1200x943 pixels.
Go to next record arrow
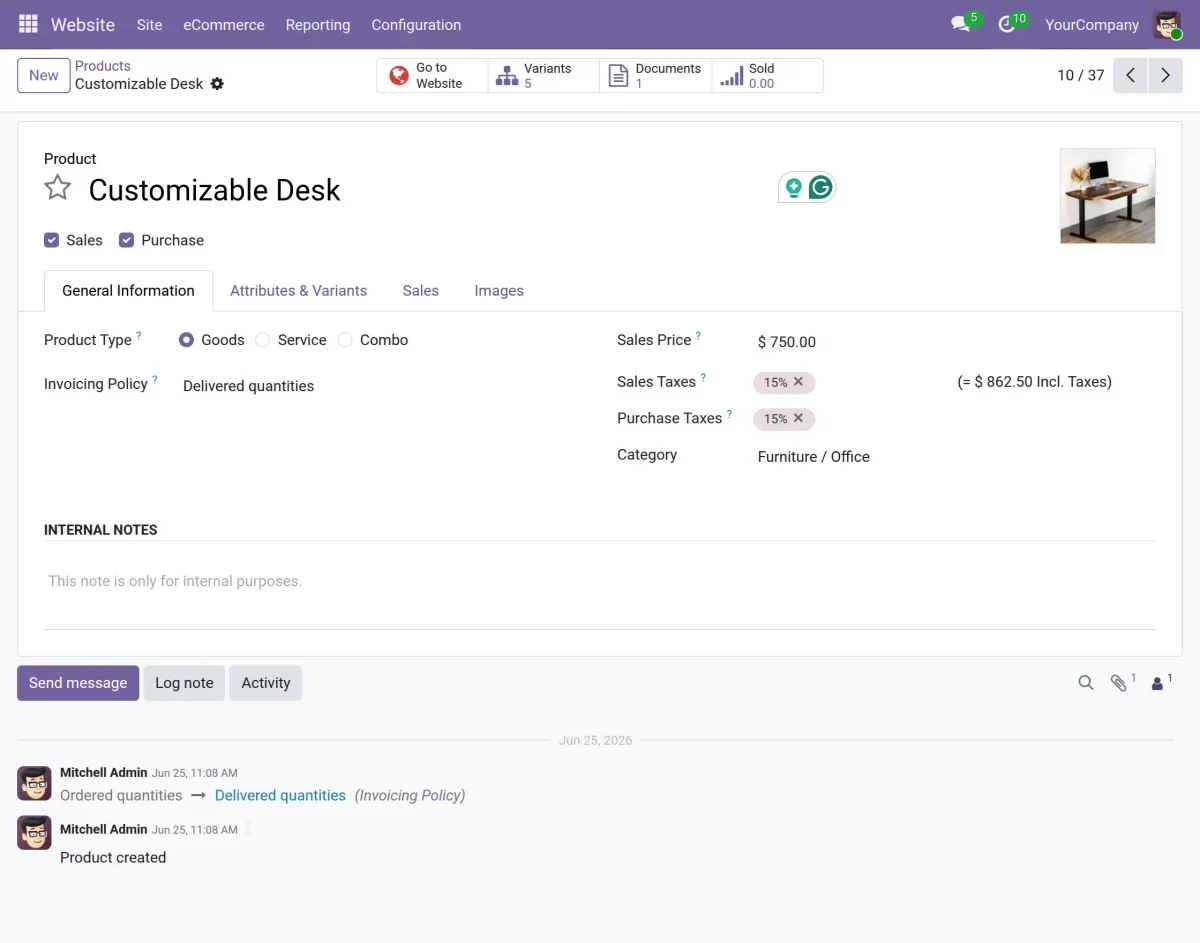click(x=1165, y=75)
